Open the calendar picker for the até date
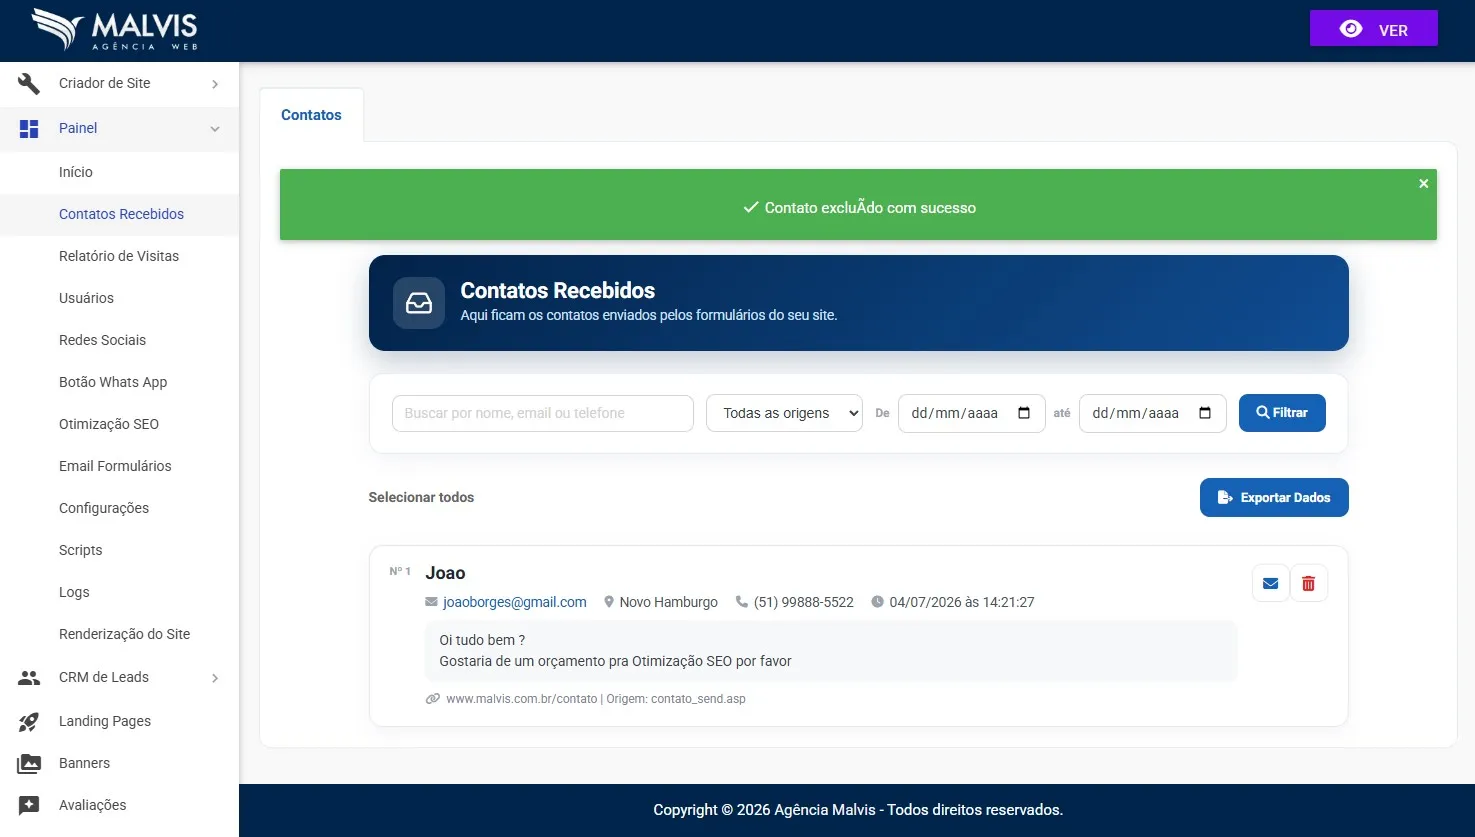The height and width of the screenshot is (837, 1475). (1205, 413)
